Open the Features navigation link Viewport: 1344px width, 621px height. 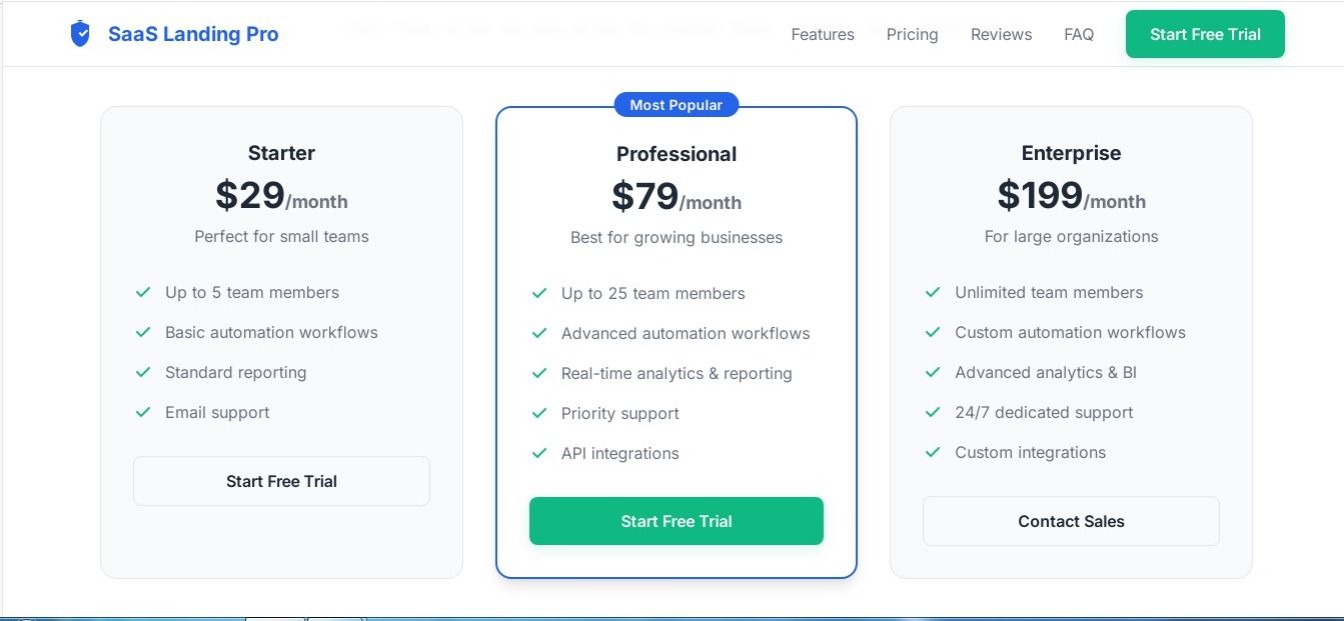(822, 34)
